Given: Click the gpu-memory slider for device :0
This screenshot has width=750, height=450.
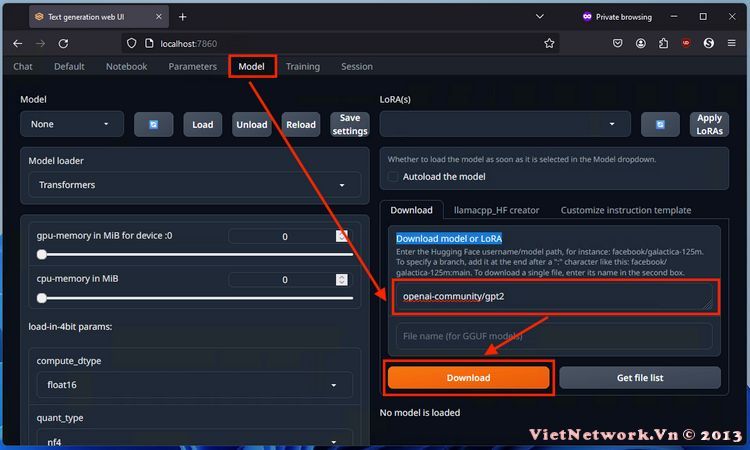Looking at the screenshot, I should coord(195,254).
